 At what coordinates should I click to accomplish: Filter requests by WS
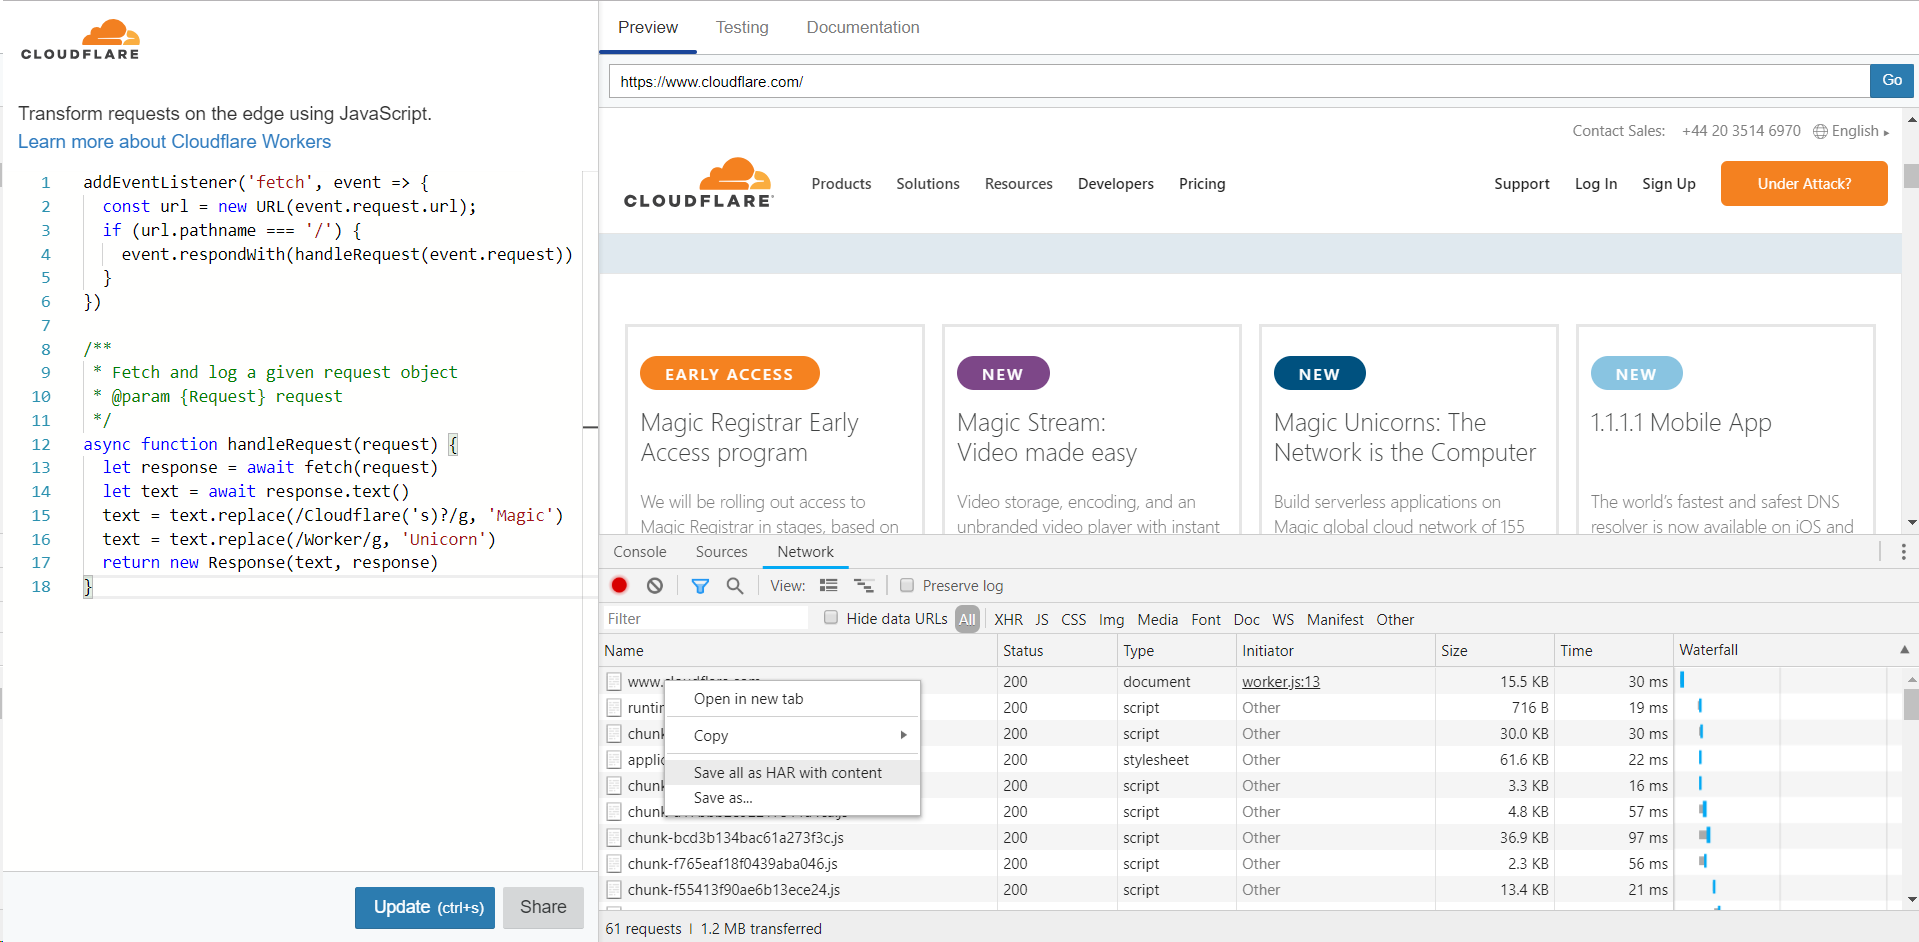[x=1283, y=620]
